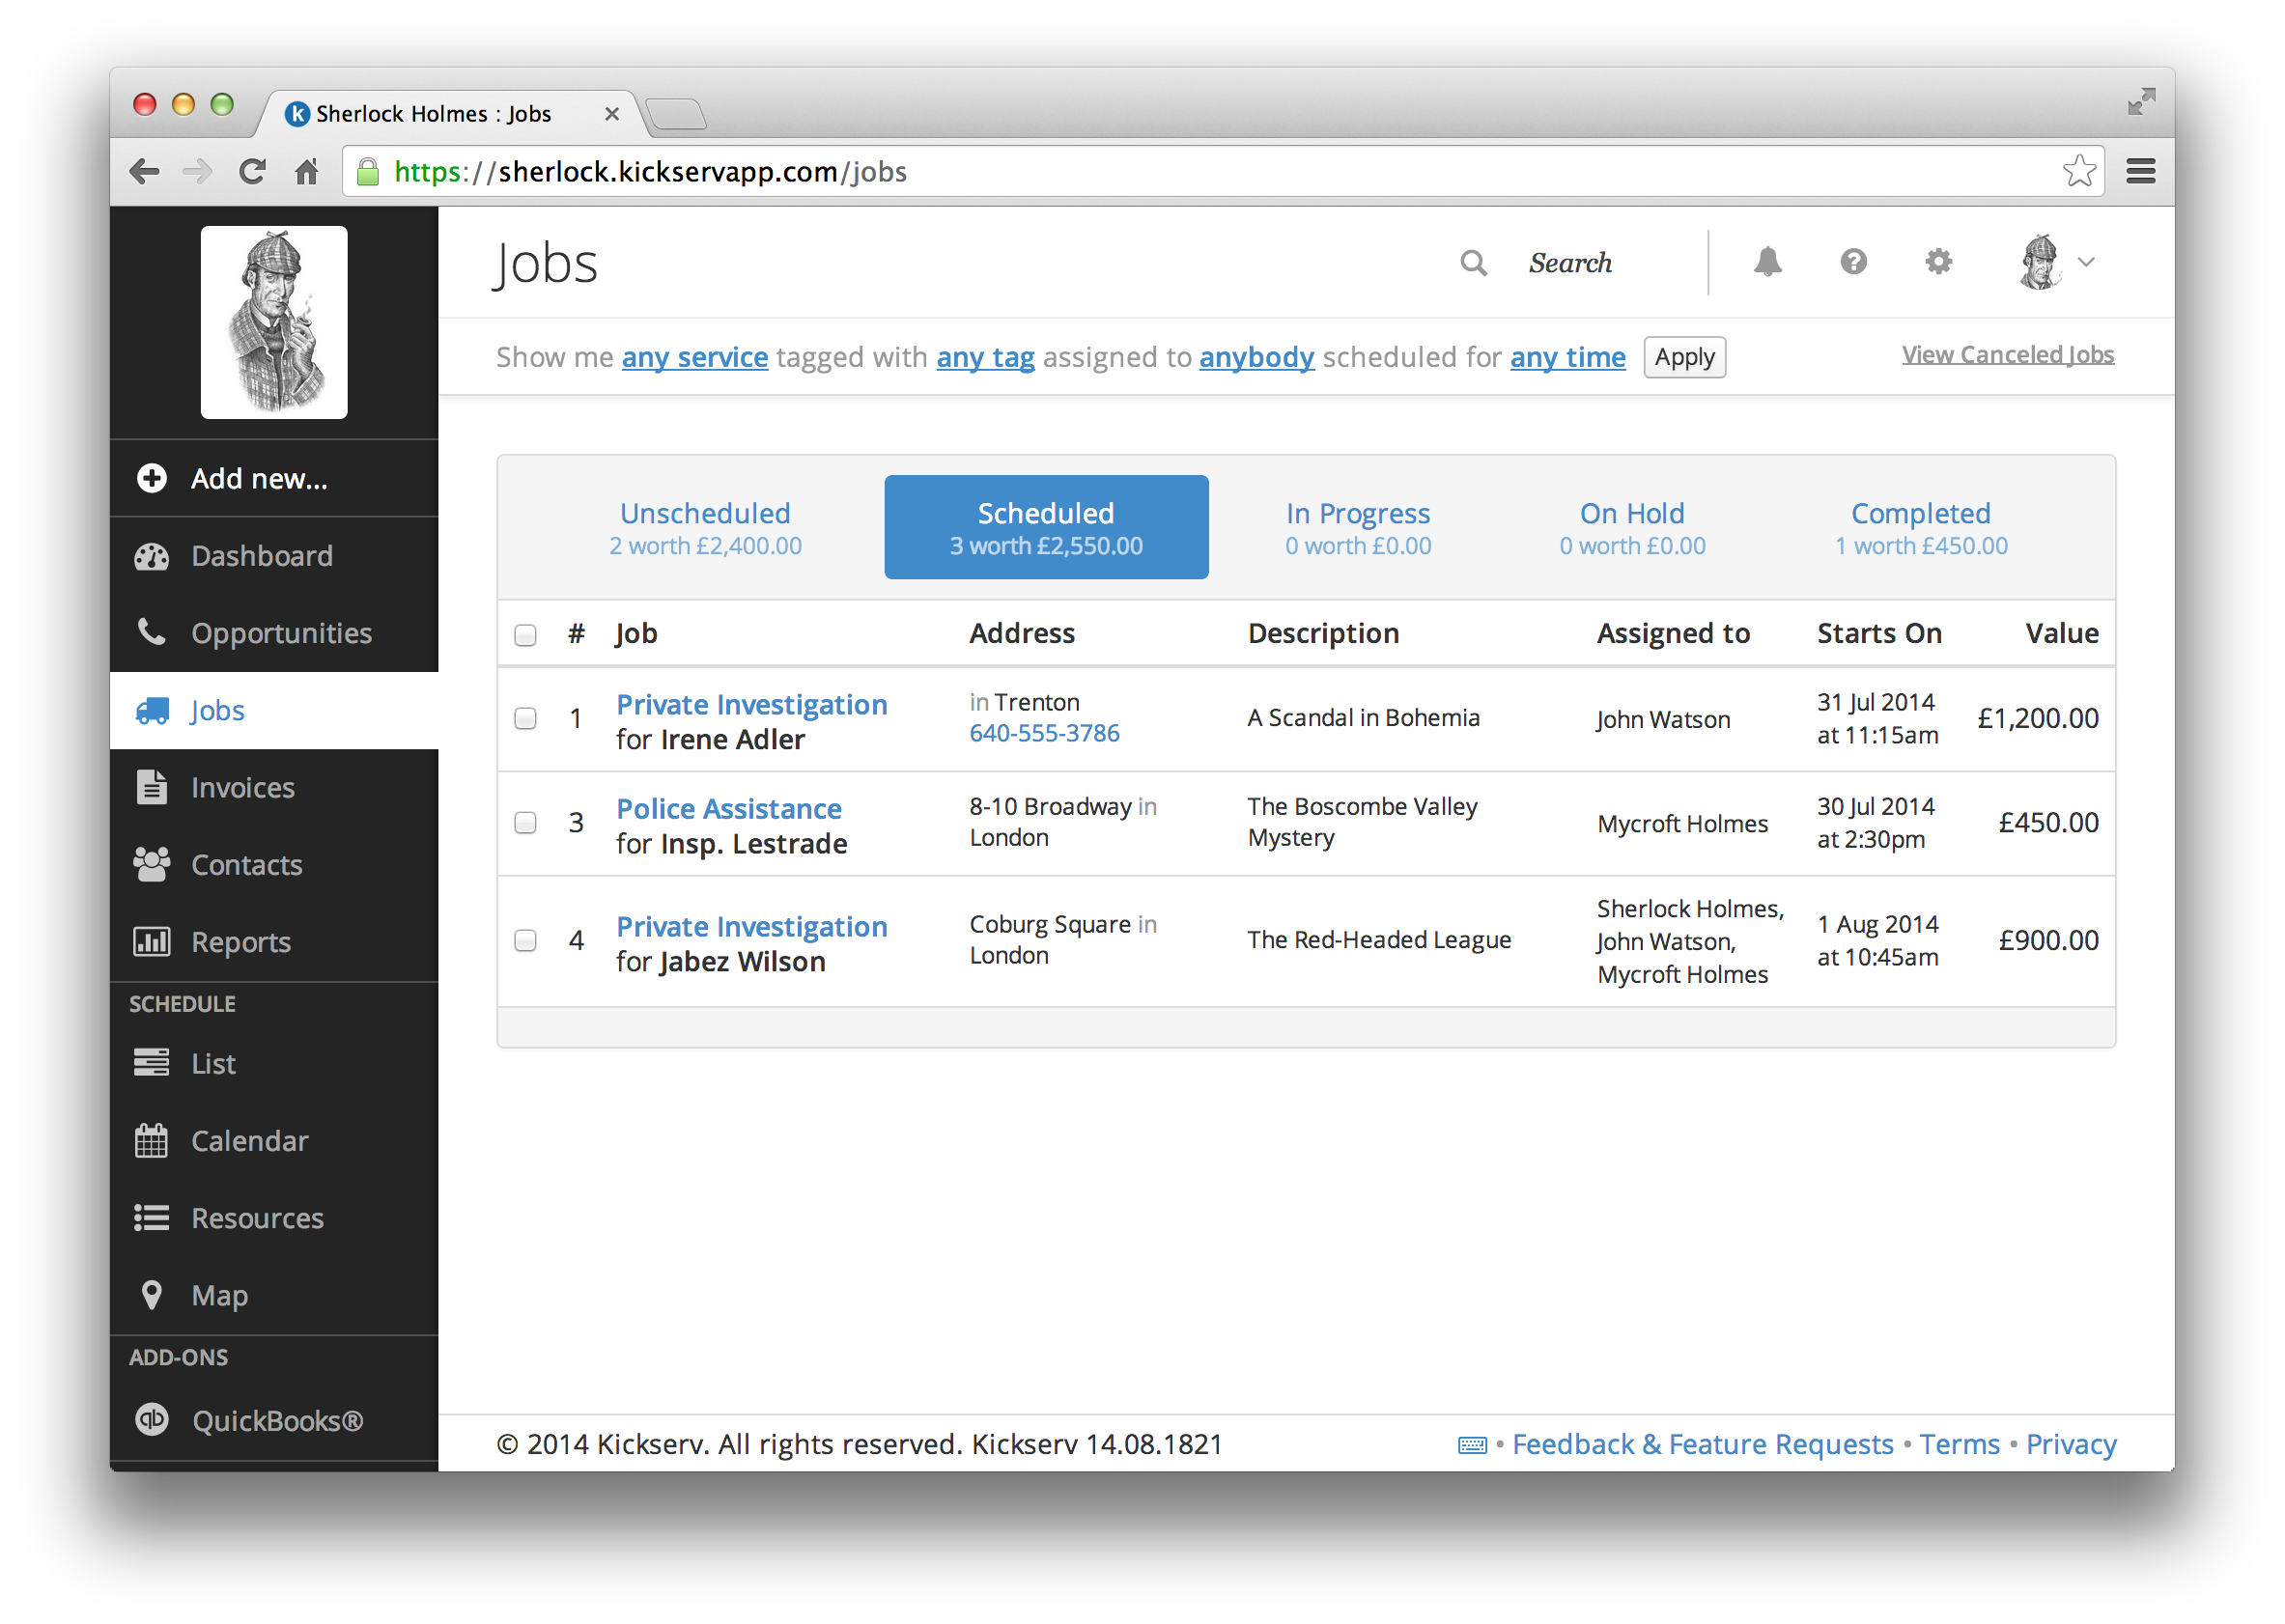Click the Resources list icon

(152, 1218)
